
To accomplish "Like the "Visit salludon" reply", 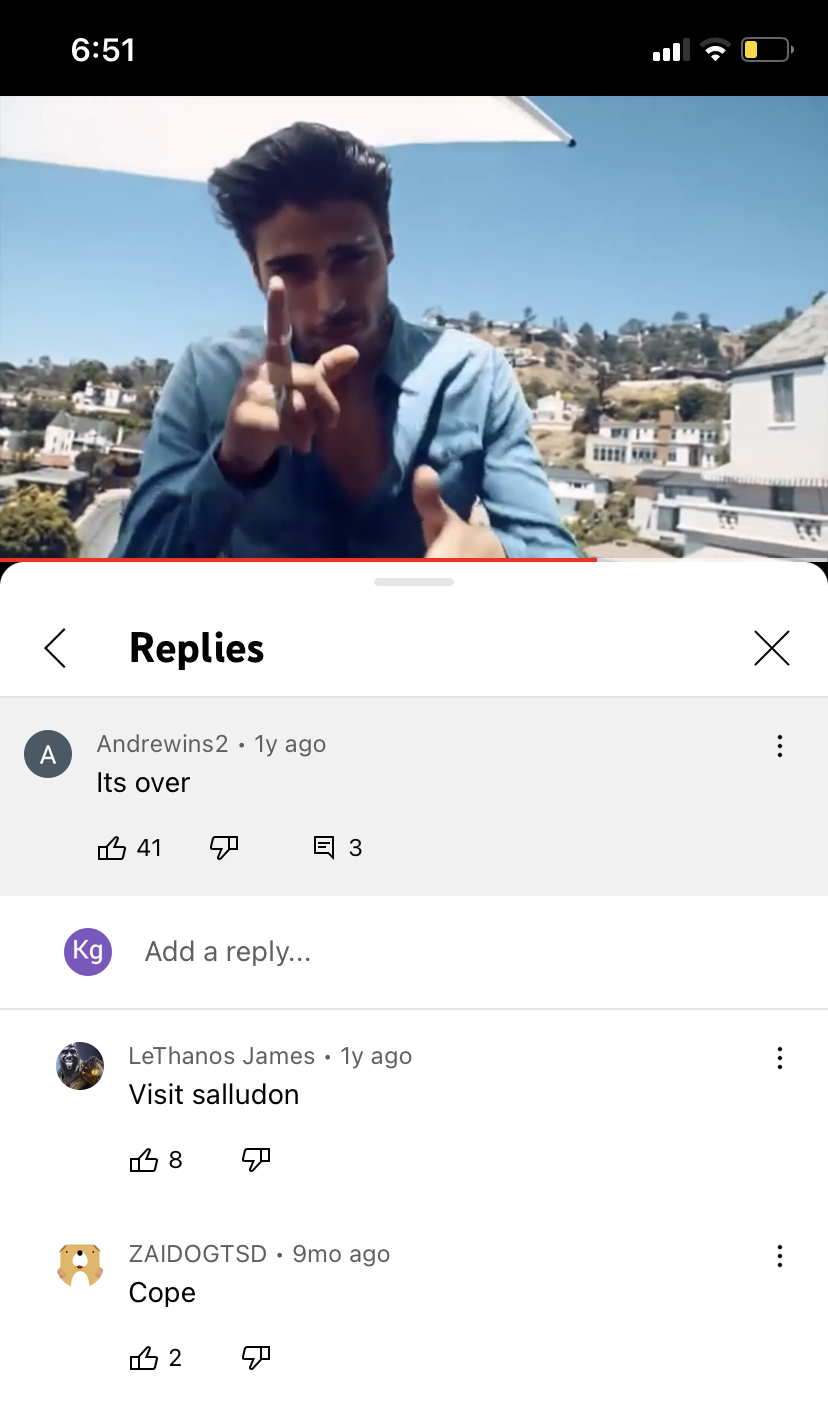I will click(143, 1160).
